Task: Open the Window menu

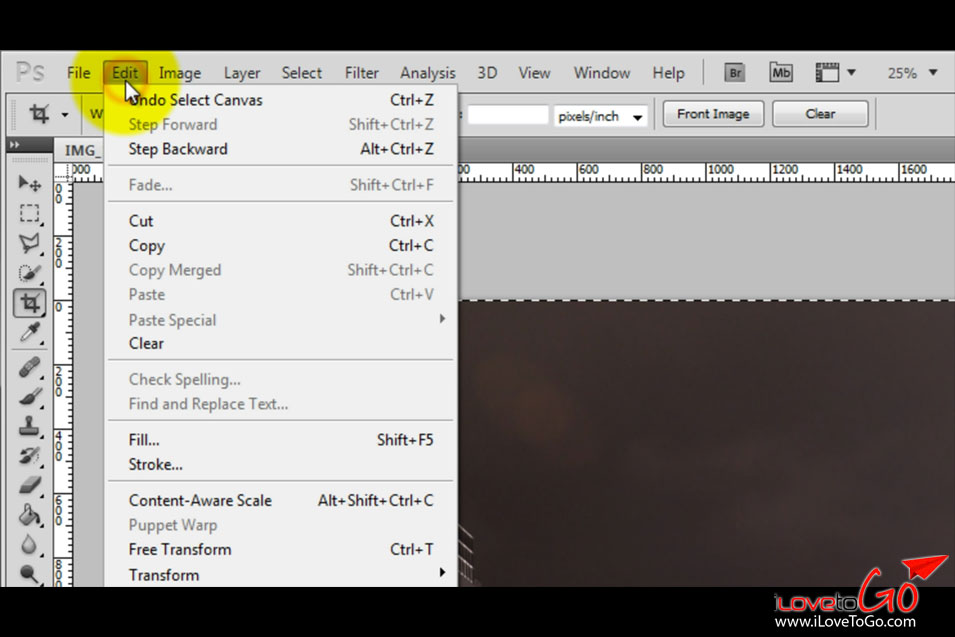Action: pyautogui.click(x=602, y=73)
